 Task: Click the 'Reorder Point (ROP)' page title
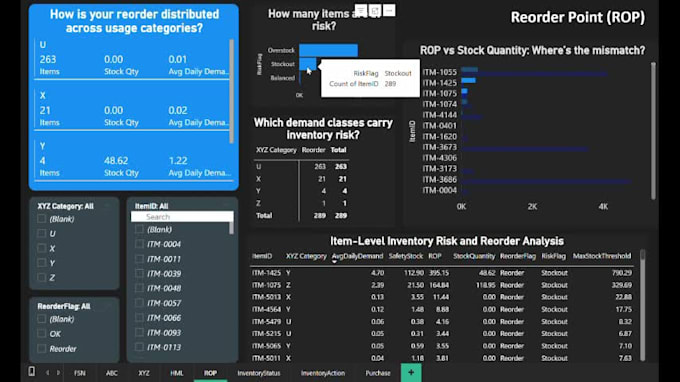(x=578, y=17)
